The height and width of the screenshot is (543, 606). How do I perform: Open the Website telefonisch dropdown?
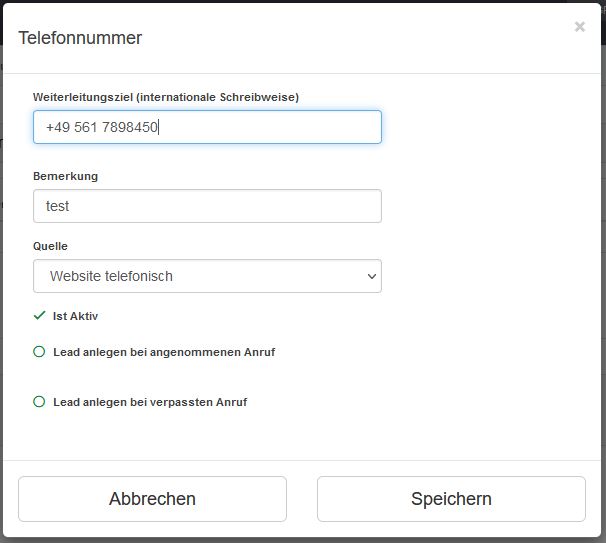point(207,276)
